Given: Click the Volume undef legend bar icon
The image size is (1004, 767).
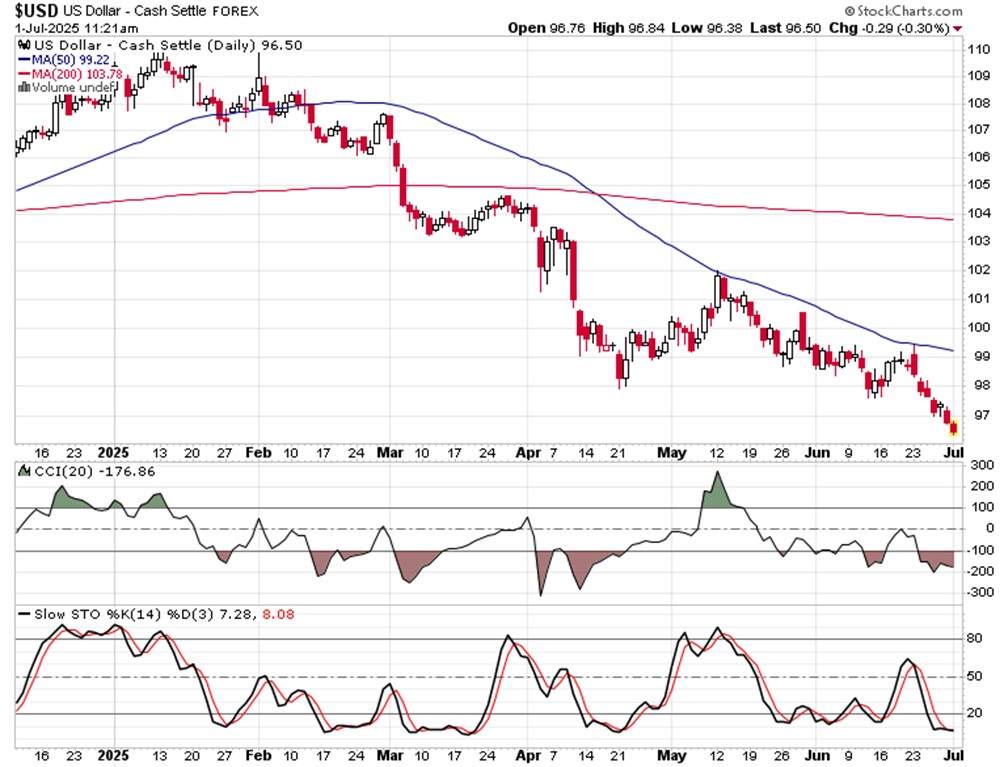Looking at the screenshot, I should [x=24, y=88].
